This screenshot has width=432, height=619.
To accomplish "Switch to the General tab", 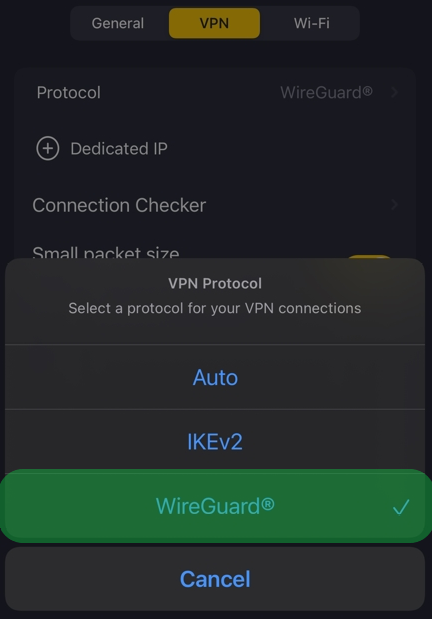I will click(x=118, y=23).
